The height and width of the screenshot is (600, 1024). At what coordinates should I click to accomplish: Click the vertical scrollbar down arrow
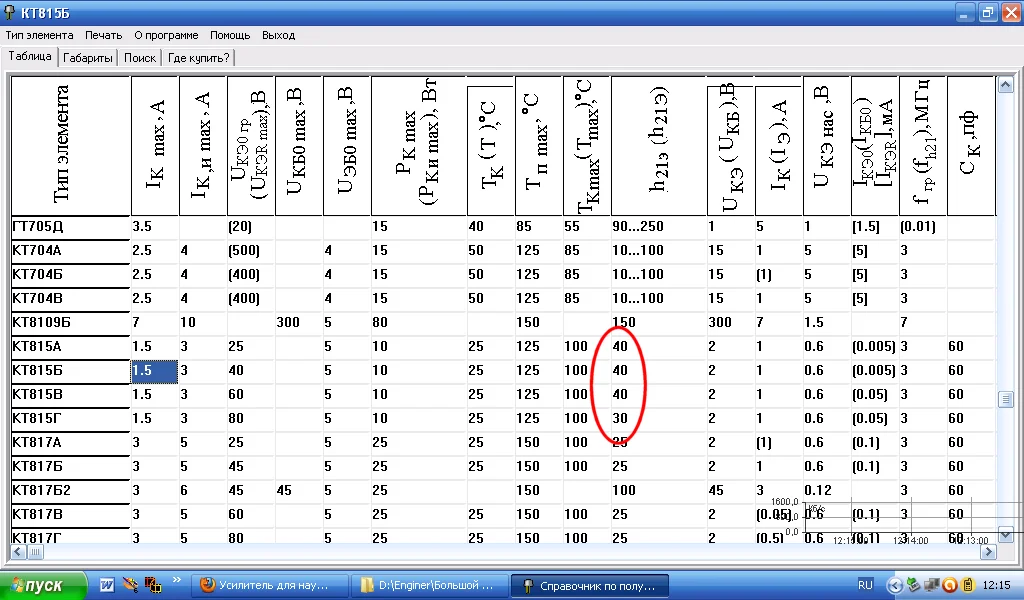1006,535
